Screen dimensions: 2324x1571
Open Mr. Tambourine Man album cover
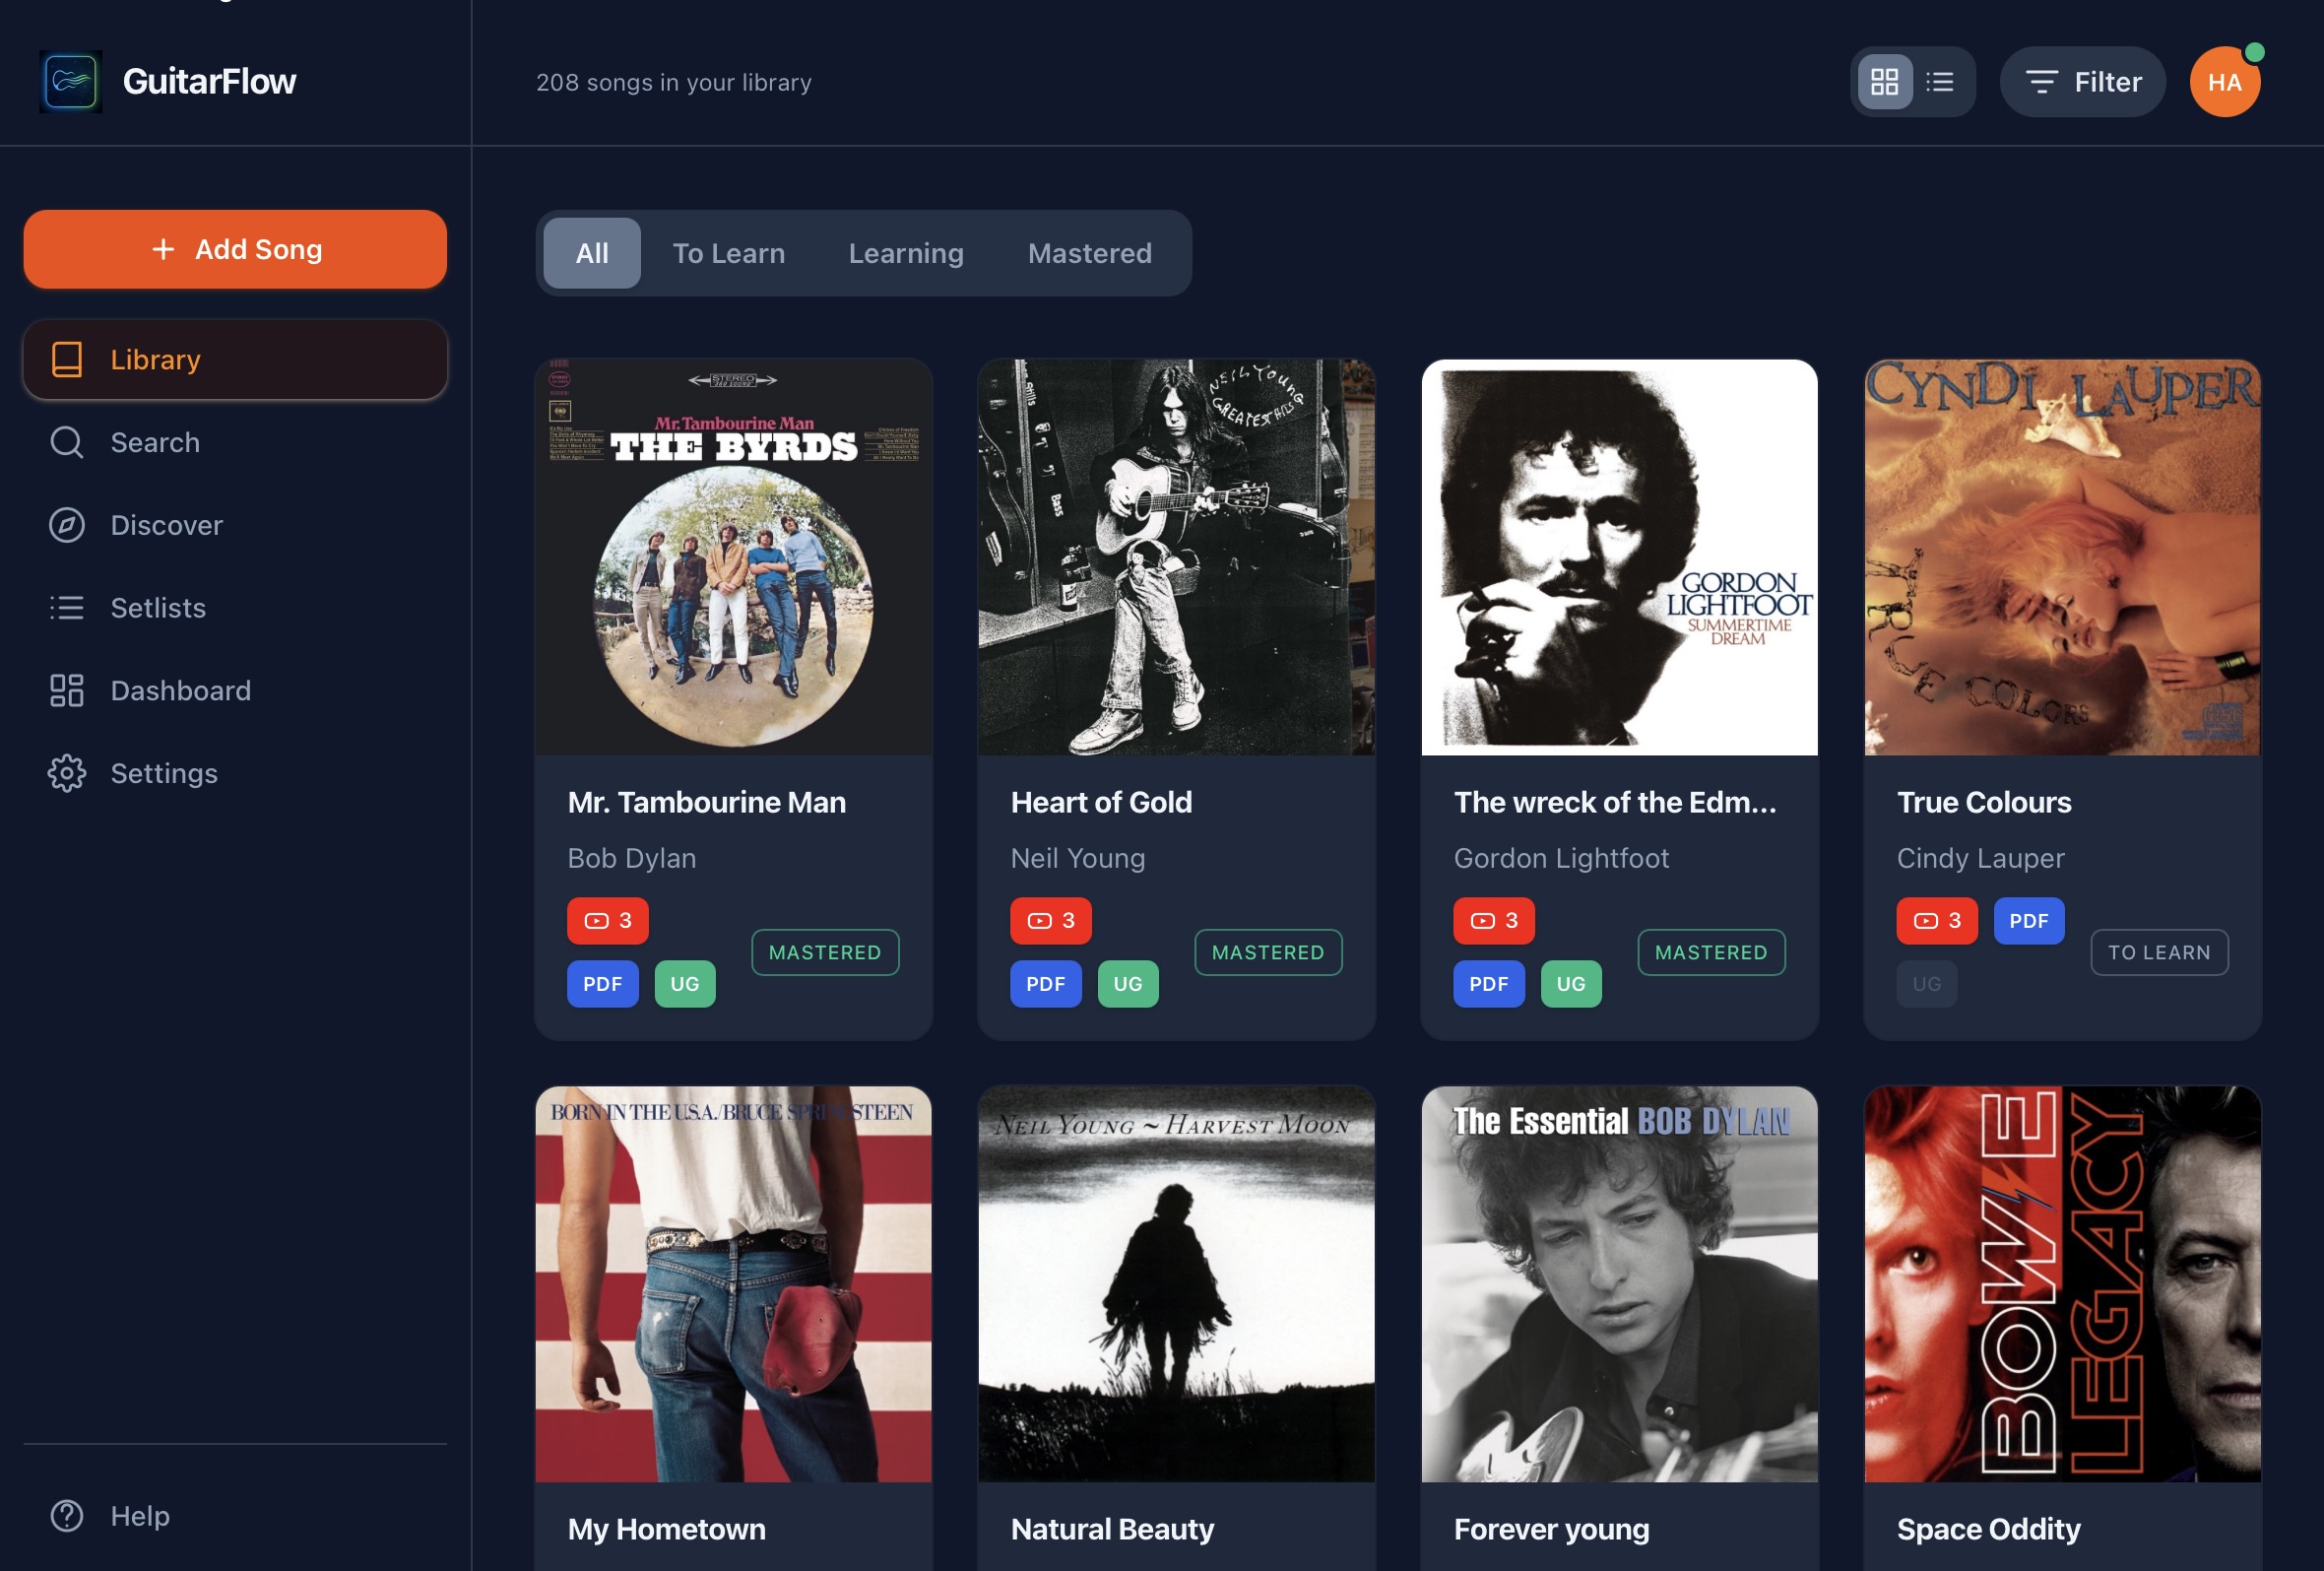pos(733,557)
